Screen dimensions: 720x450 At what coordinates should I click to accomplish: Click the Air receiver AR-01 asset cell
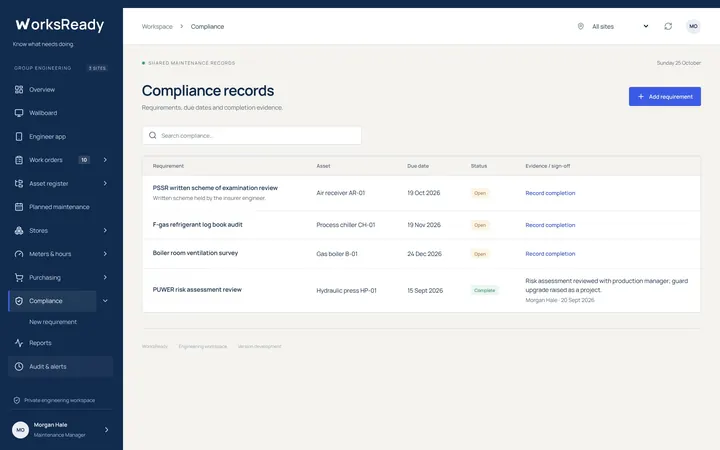tap(340, 193)
